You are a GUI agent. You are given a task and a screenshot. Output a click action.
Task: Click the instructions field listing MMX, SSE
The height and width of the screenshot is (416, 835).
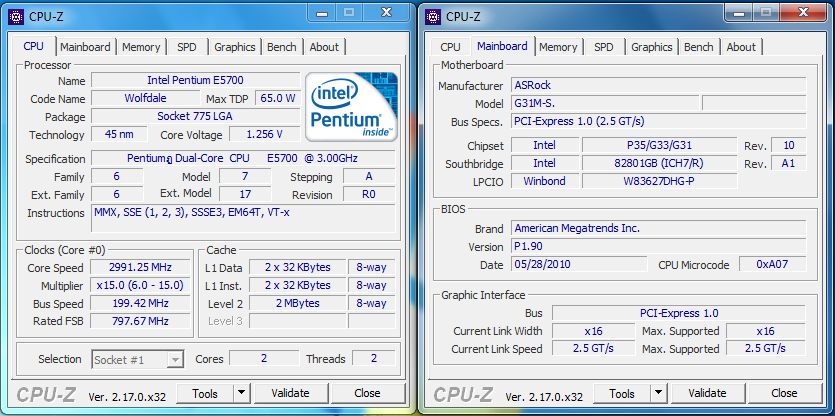click(x=243, y=218)
